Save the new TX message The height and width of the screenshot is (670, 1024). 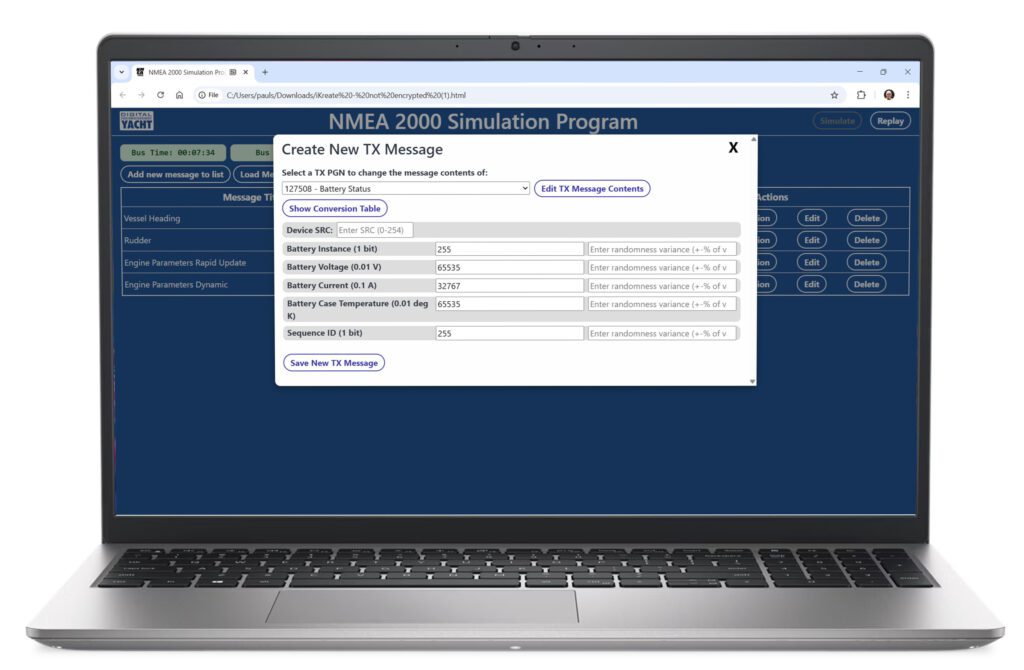tap(334, 363)
